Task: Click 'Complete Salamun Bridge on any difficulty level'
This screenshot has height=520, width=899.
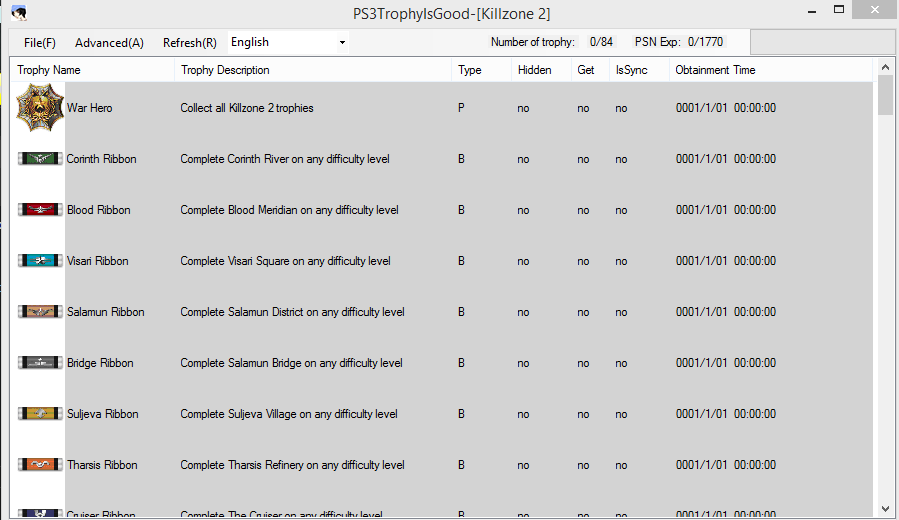Action: (291, 363)
